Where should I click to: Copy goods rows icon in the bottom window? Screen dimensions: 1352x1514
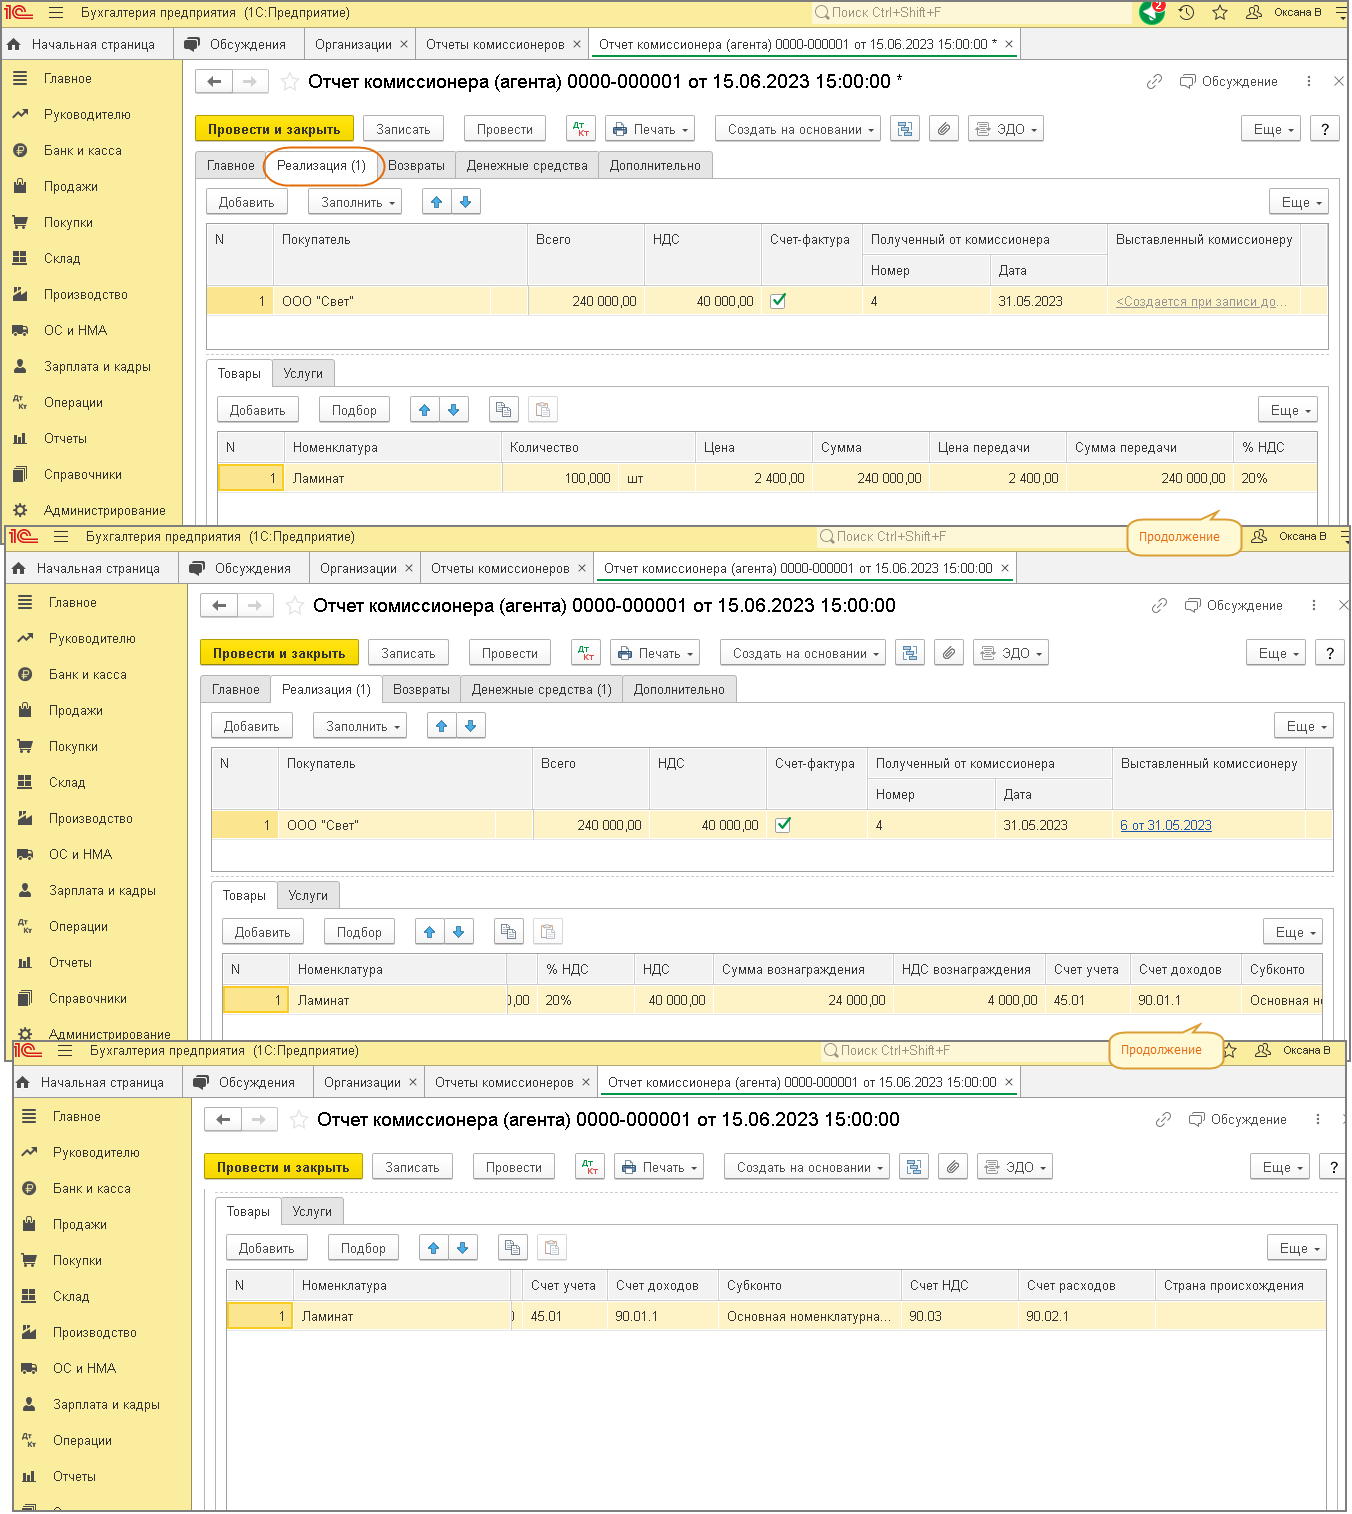coord(512,1248)
